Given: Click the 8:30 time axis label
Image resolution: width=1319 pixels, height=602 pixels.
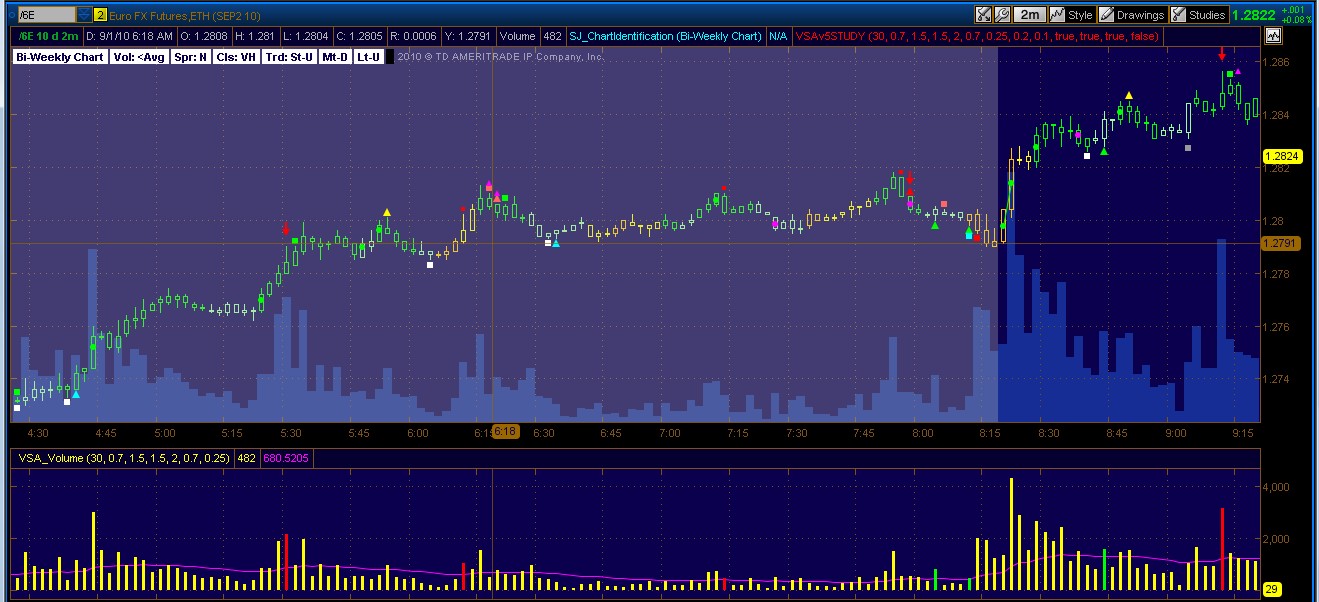Looking at the screenshot, I should pos(1048,433).
